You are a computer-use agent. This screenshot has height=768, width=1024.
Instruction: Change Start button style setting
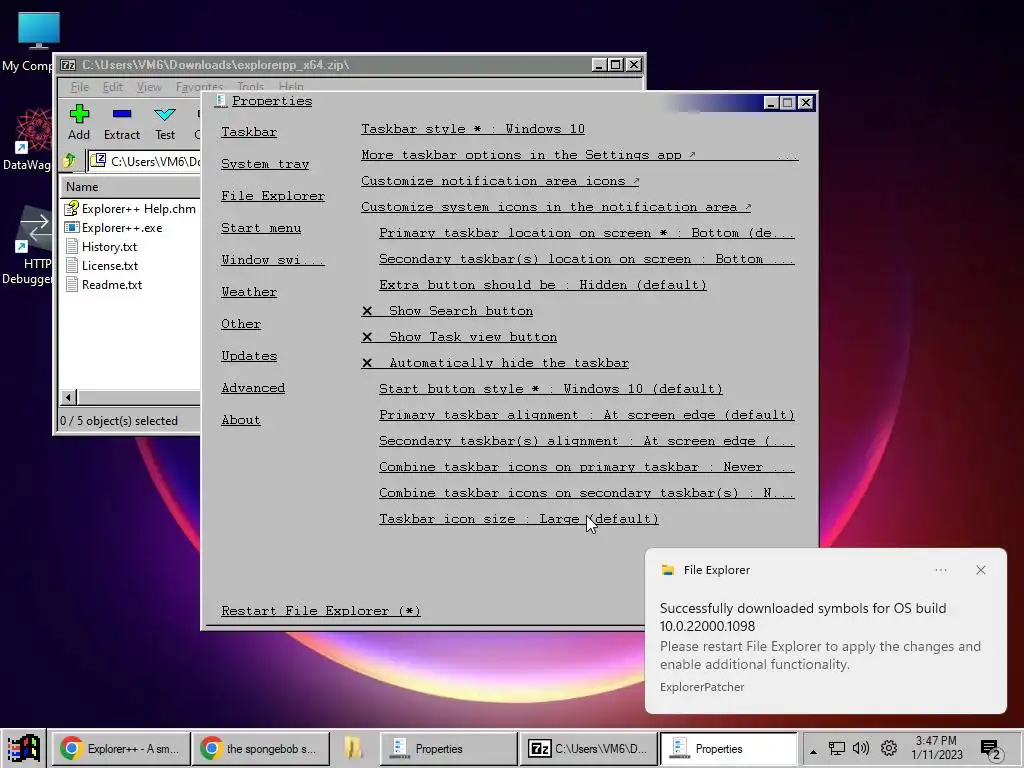tap(551, 389)
